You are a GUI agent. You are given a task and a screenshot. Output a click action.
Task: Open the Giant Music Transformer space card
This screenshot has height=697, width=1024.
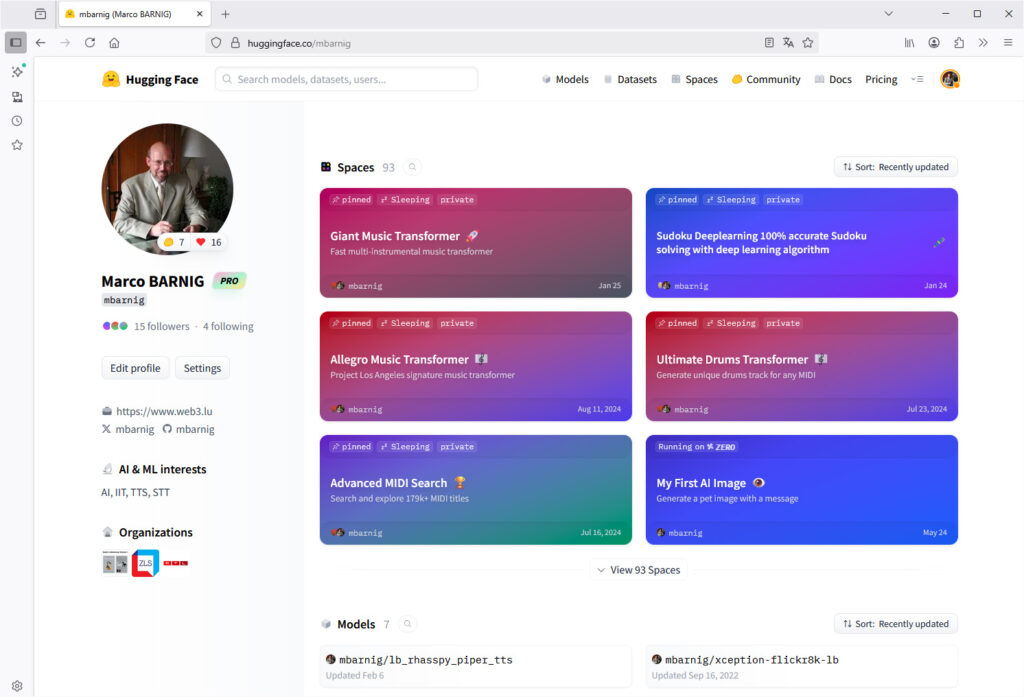(x=476, y=243)
